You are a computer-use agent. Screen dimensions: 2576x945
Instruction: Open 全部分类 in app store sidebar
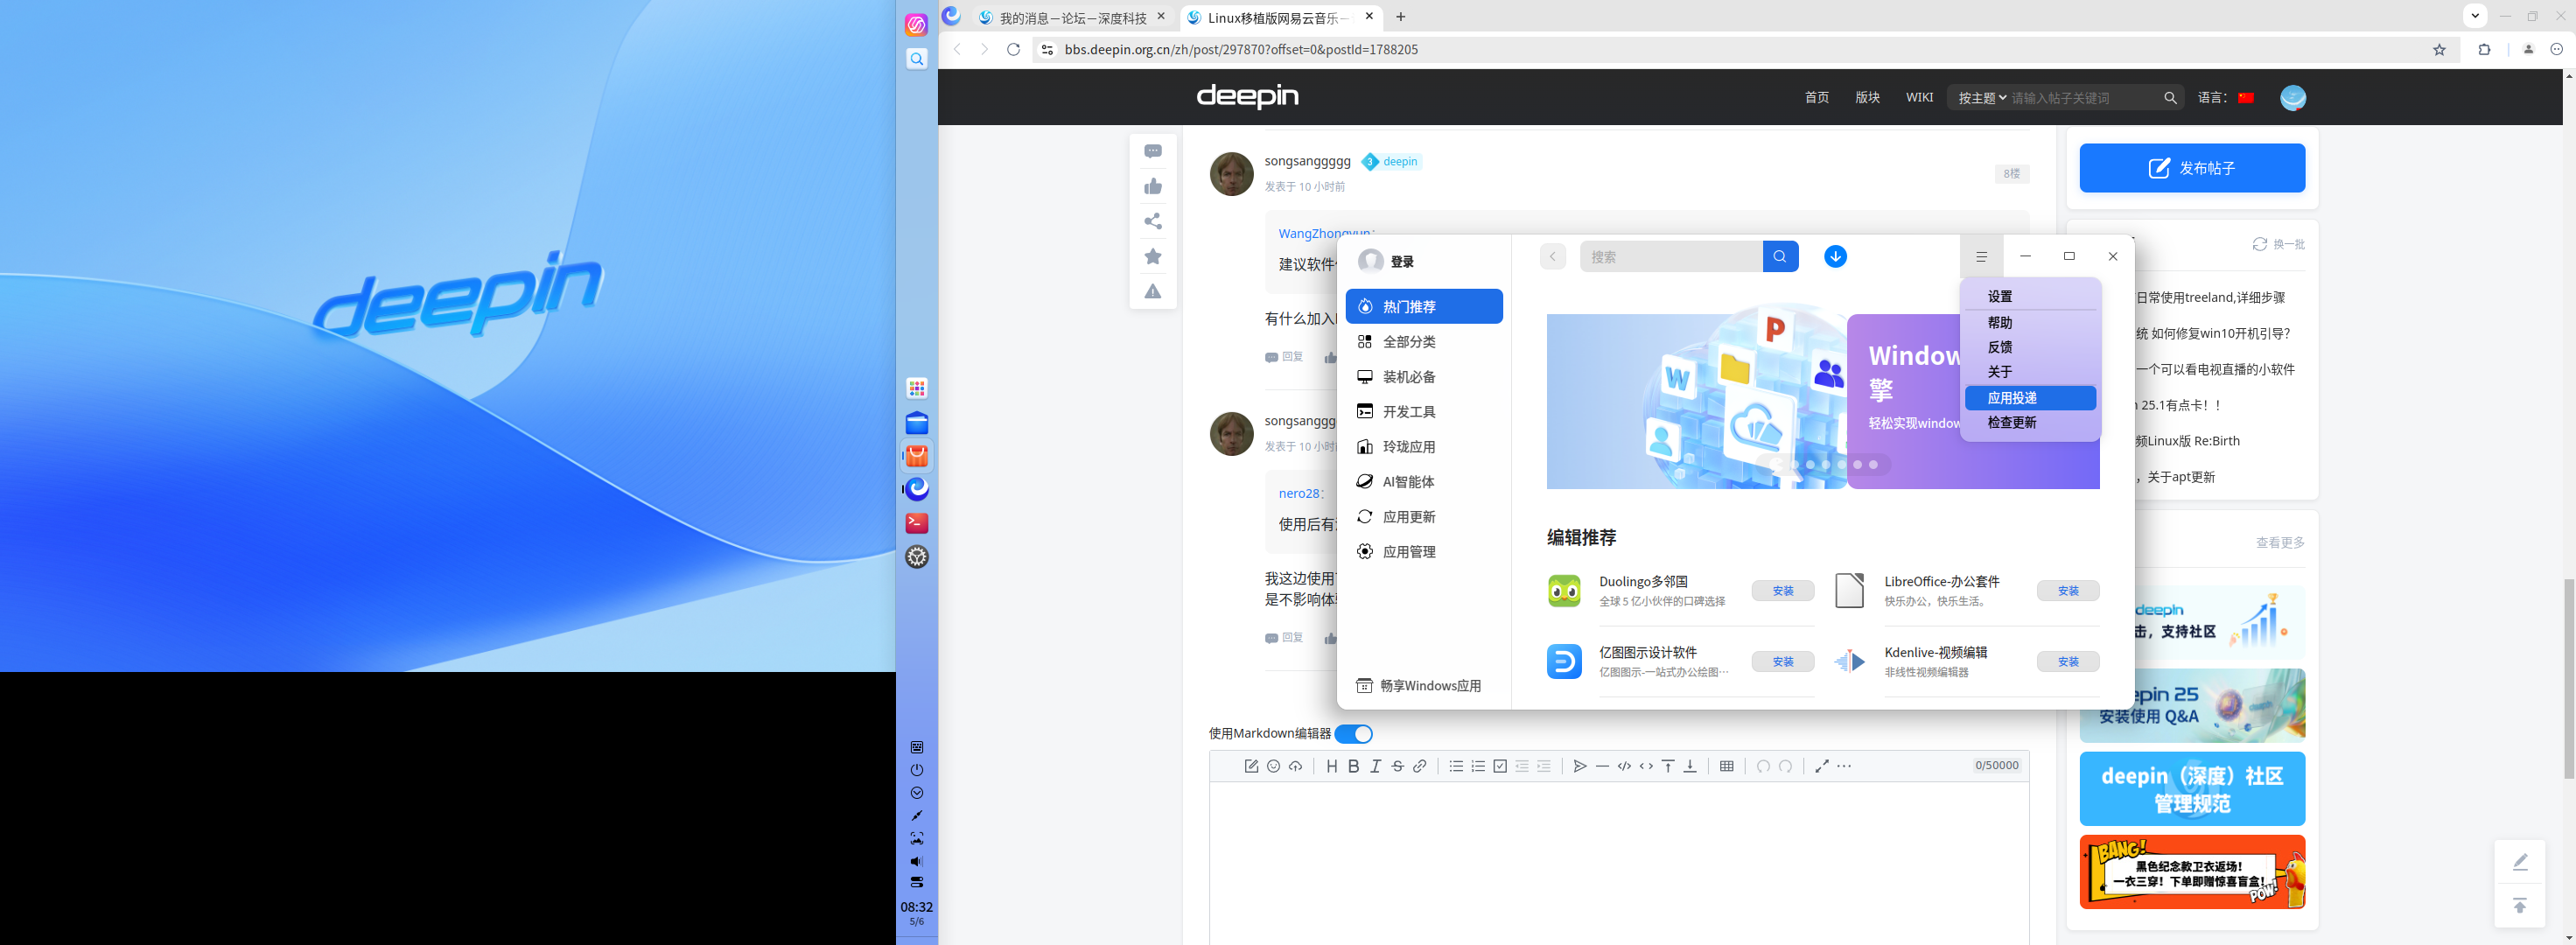[1424, 342]
